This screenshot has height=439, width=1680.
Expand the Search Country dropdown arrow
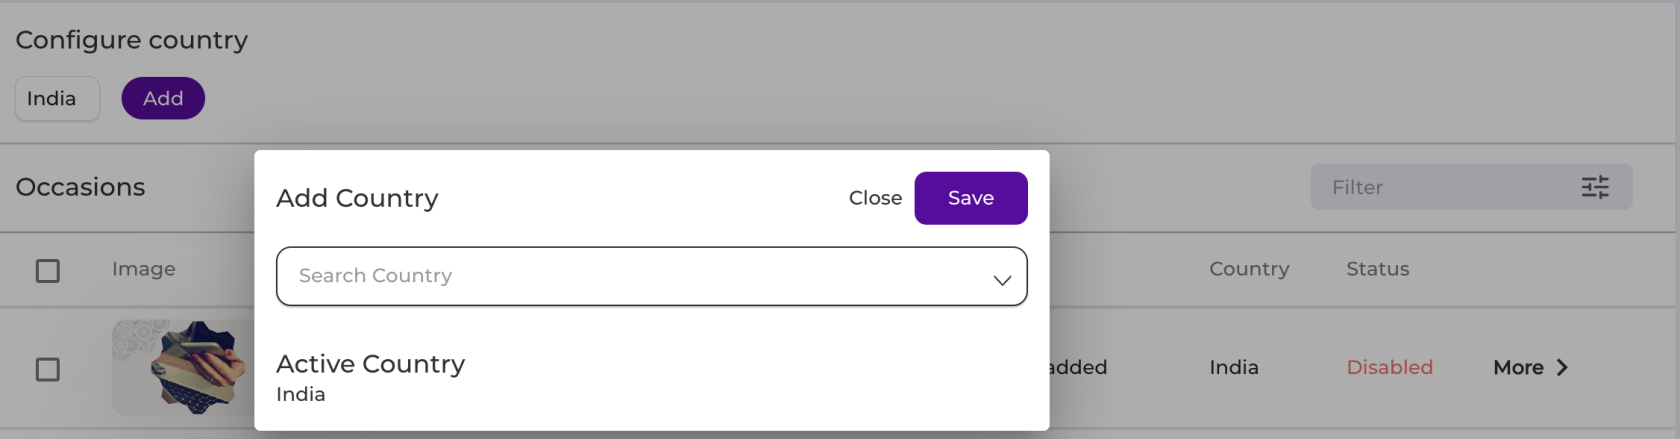click(x=1002, y=280)
